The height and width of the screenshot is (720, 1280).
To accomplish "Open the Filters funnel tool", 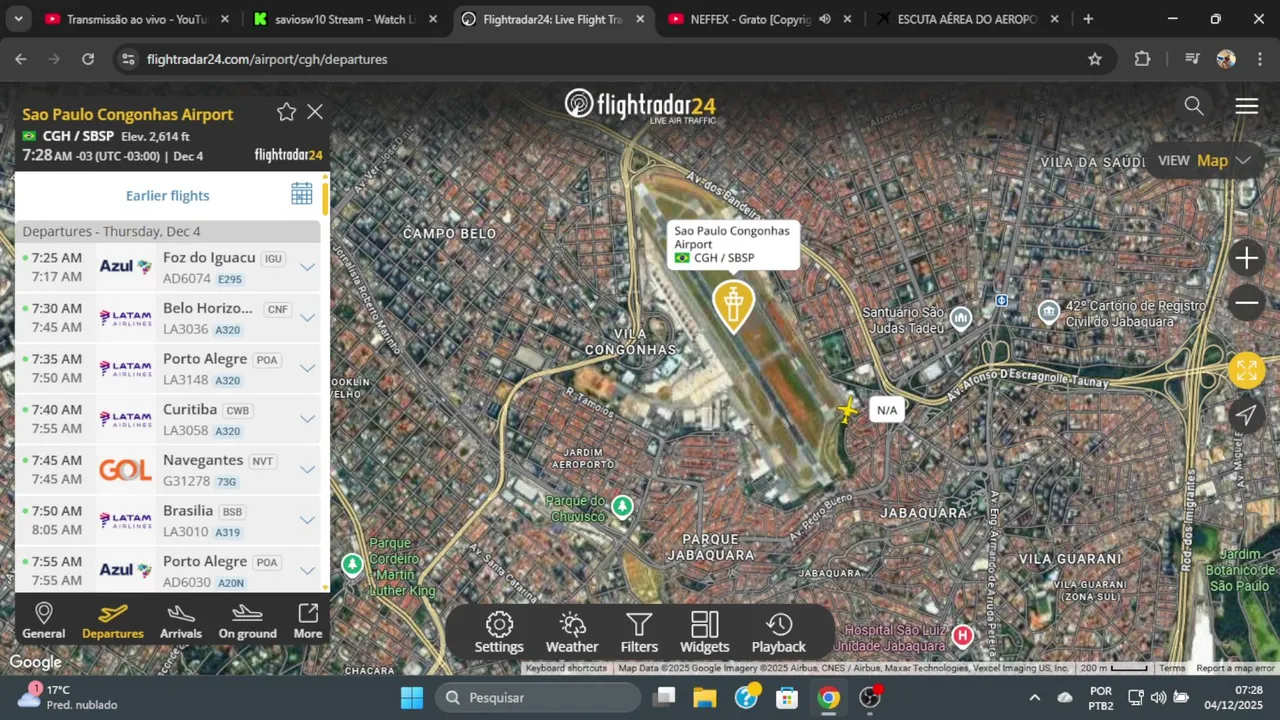I will (639, 633).
